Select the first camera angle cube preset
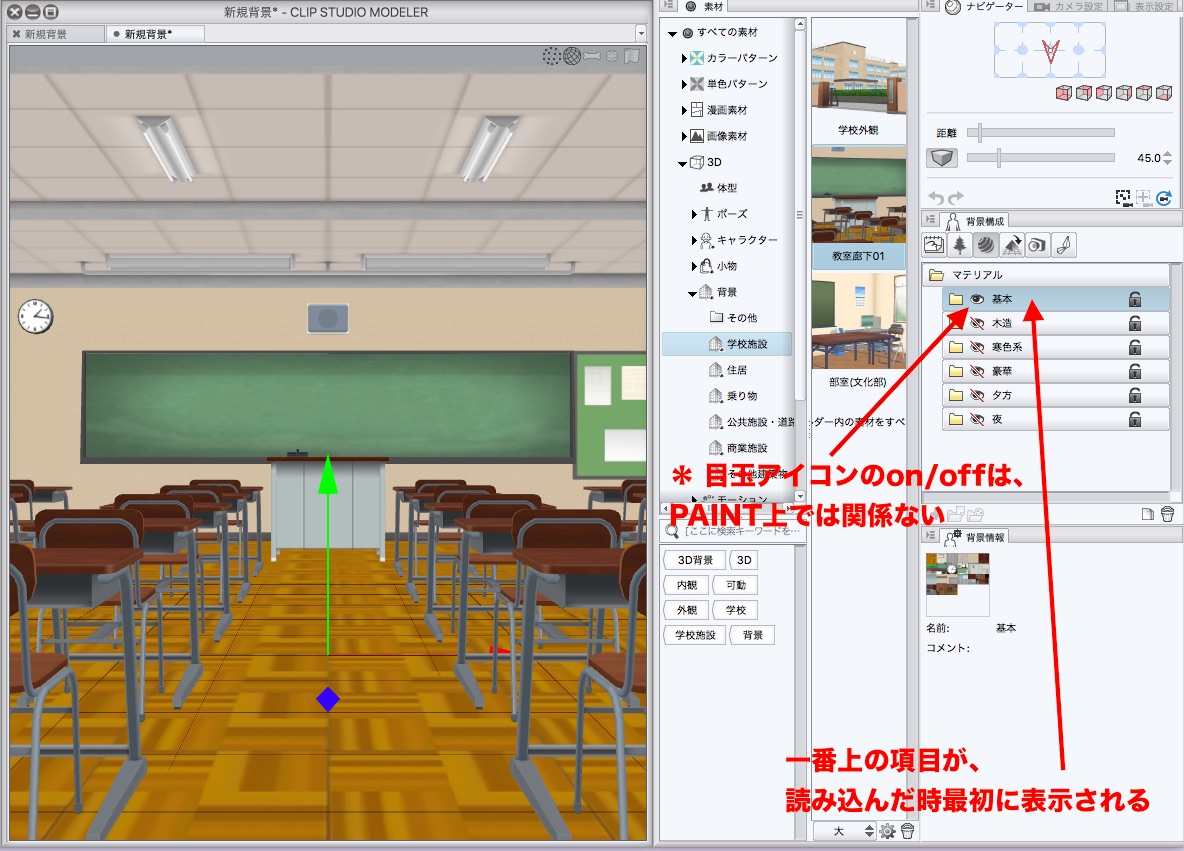The height and width of the screenshot is (851, 1184). pos(1063,93)
